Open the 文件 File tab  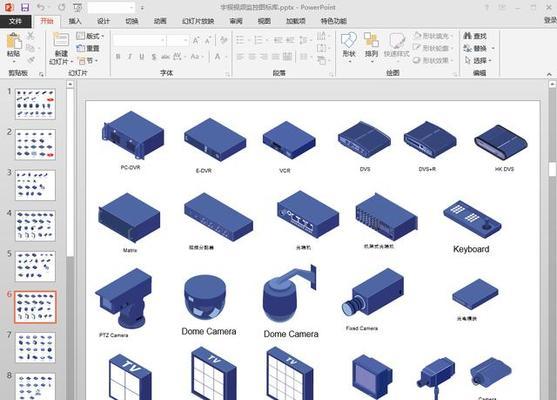15,21
